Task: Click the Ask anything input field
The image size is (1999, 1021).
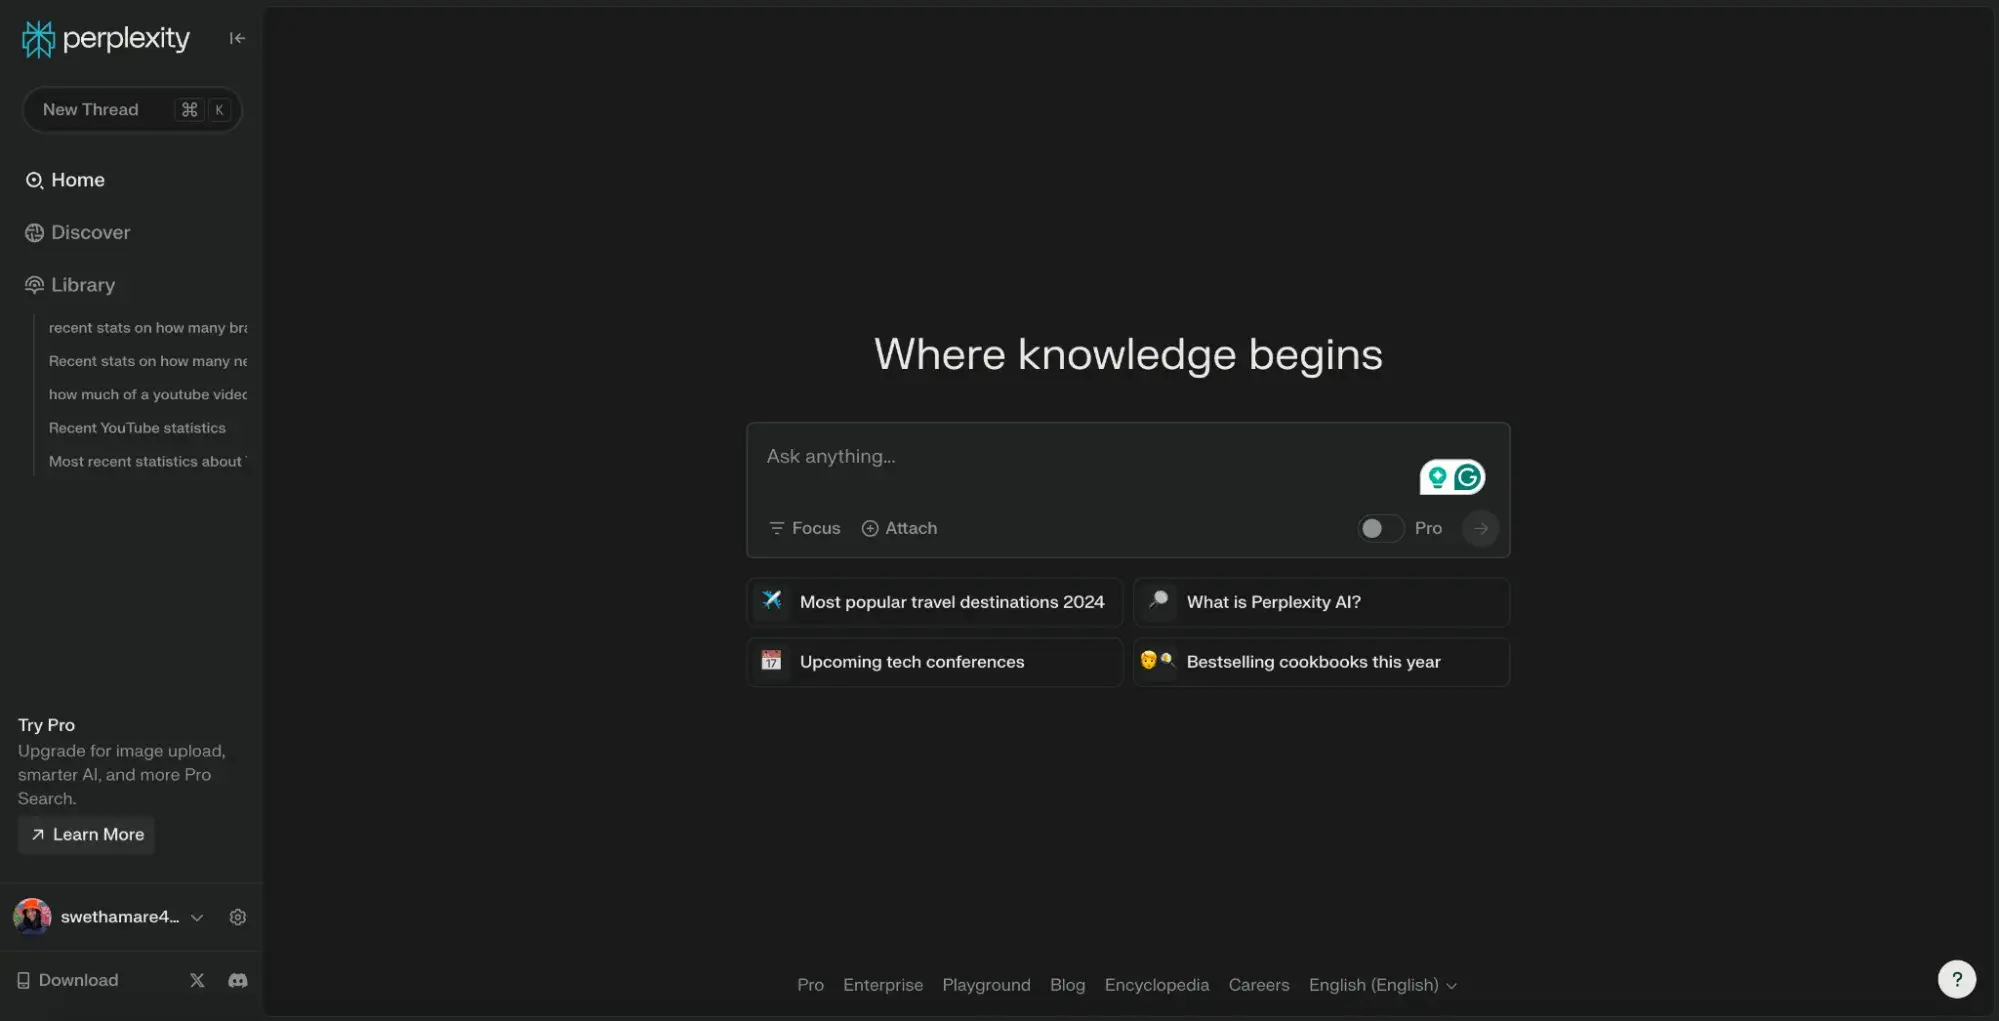Action: pyautogui.click(x=1080, y=457)
